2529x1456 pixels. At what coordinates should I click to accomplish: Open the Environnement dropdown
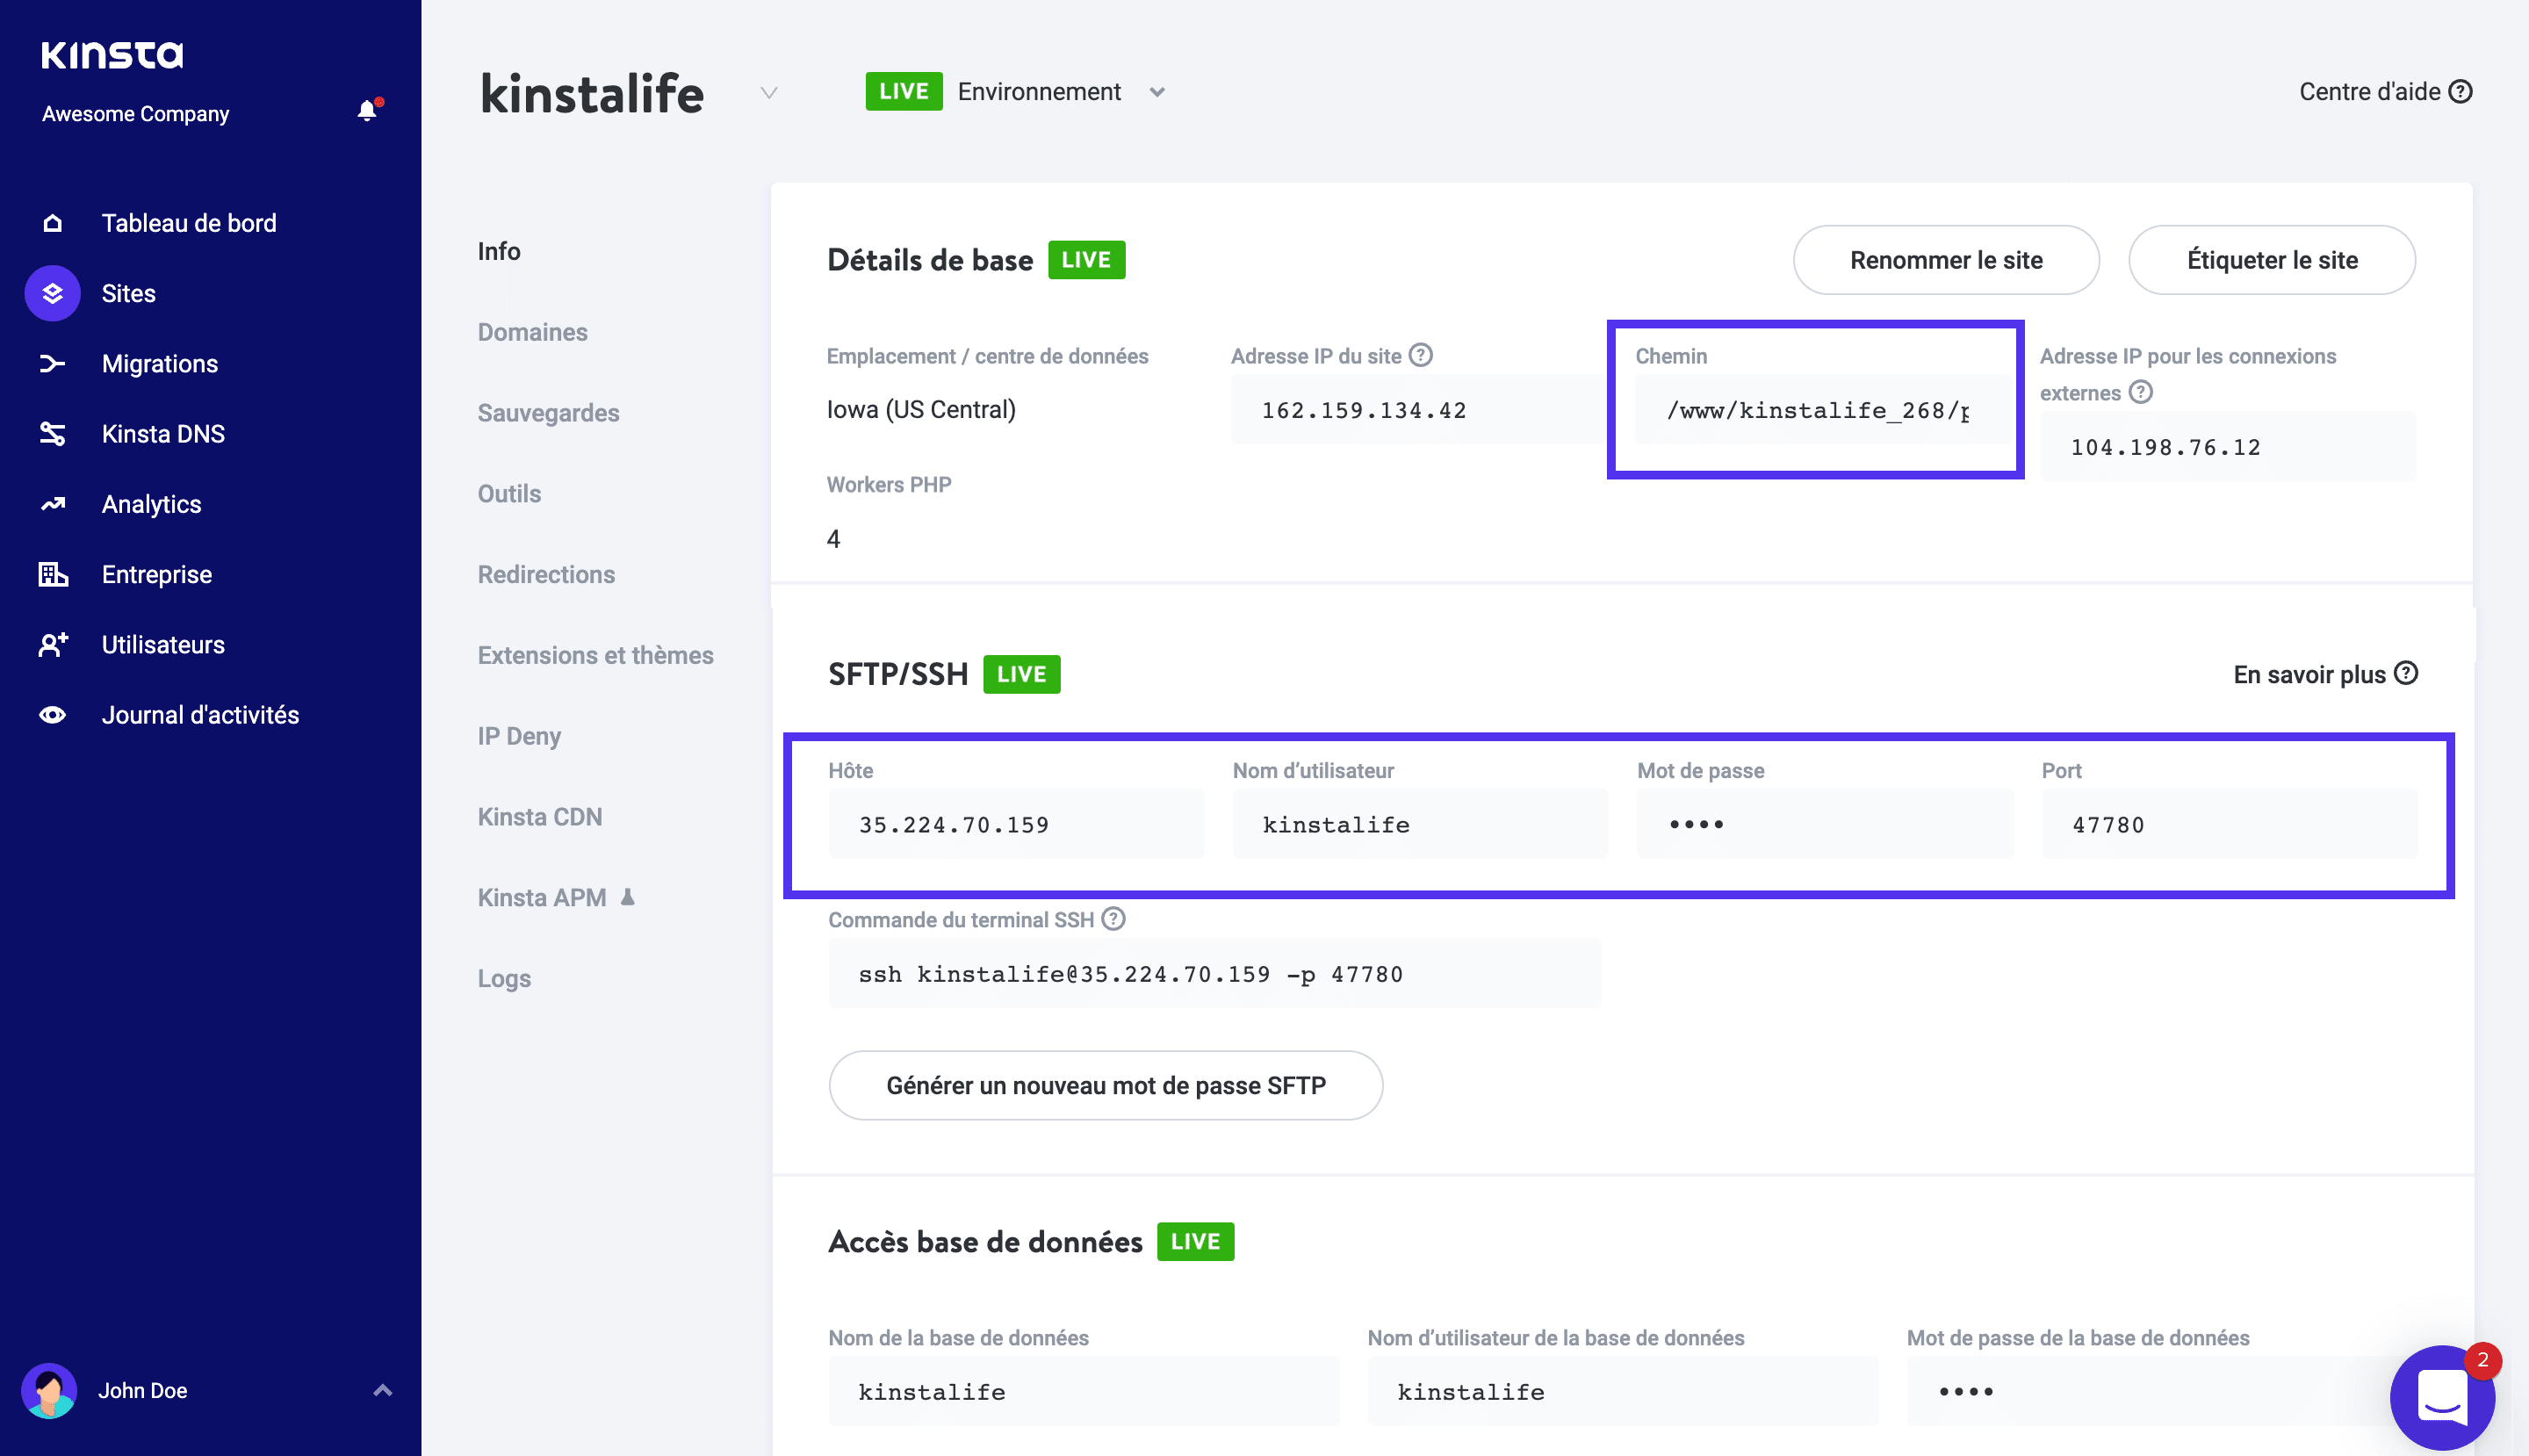click(1157, 92)
